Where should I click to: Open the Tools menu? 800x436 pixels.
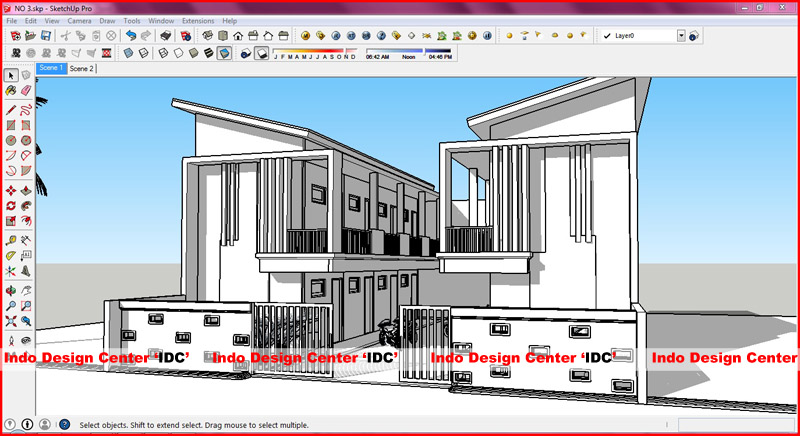point(132,21)
